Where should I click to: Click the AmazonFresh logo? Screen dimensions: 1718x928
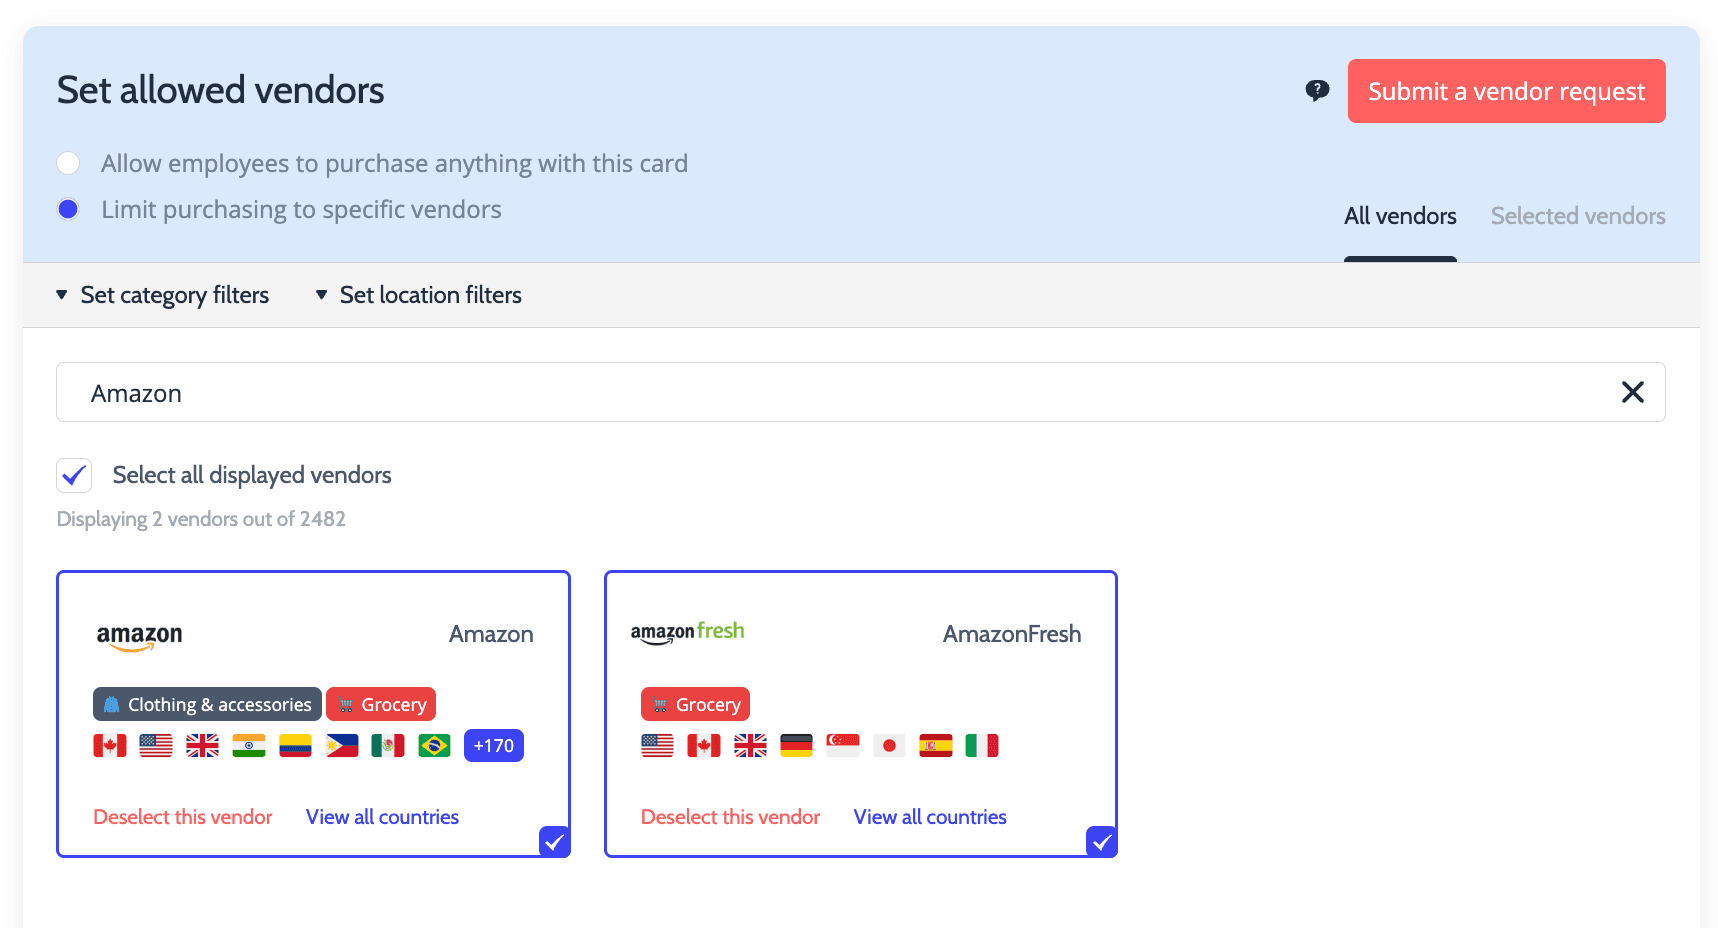click(x=687, y=633)
